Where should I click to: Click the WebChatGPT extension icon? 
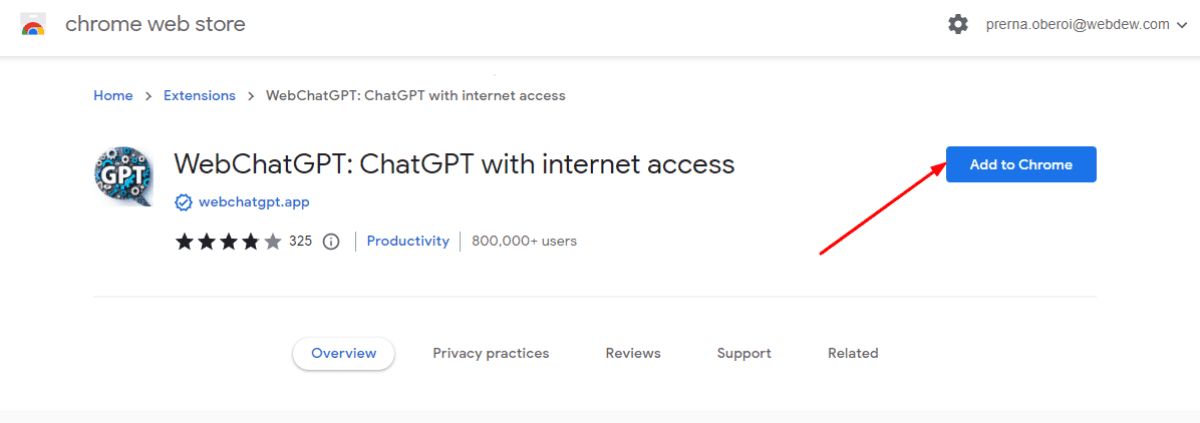click(x=123, y=178)
